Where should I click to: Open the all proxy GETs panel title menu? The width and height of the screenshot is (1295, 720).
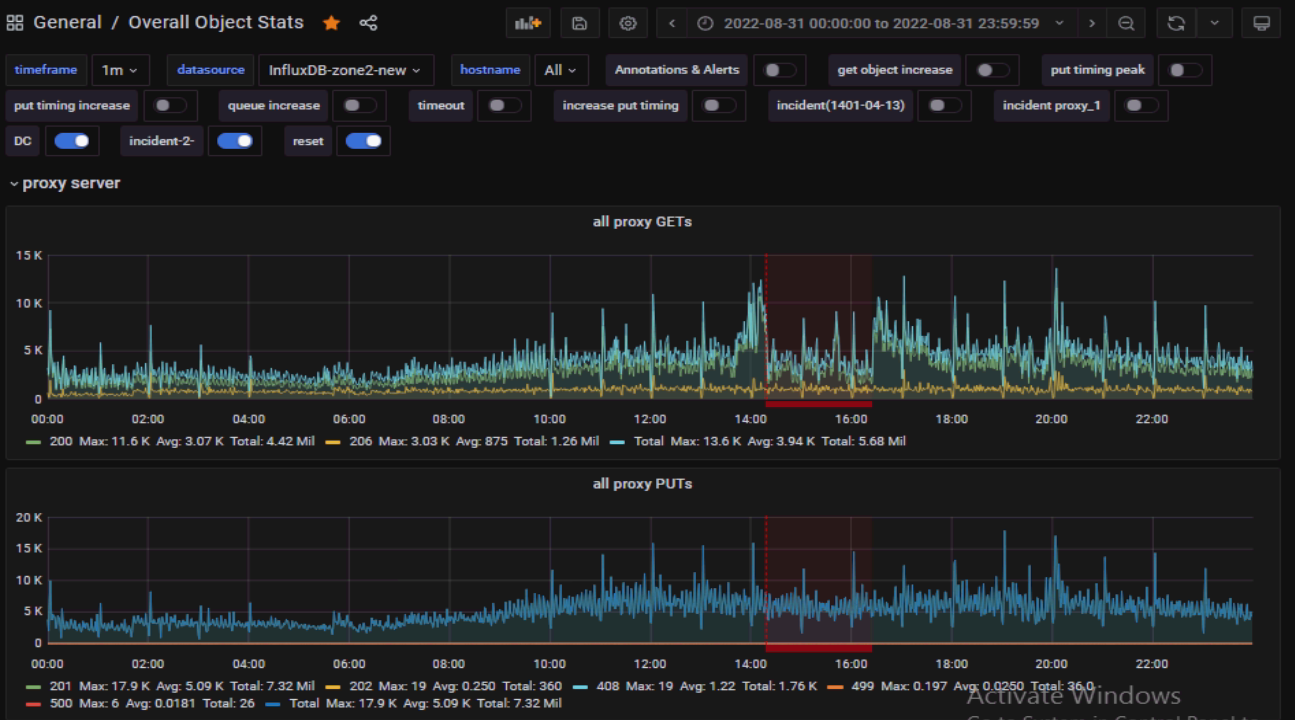pos(642,221)
